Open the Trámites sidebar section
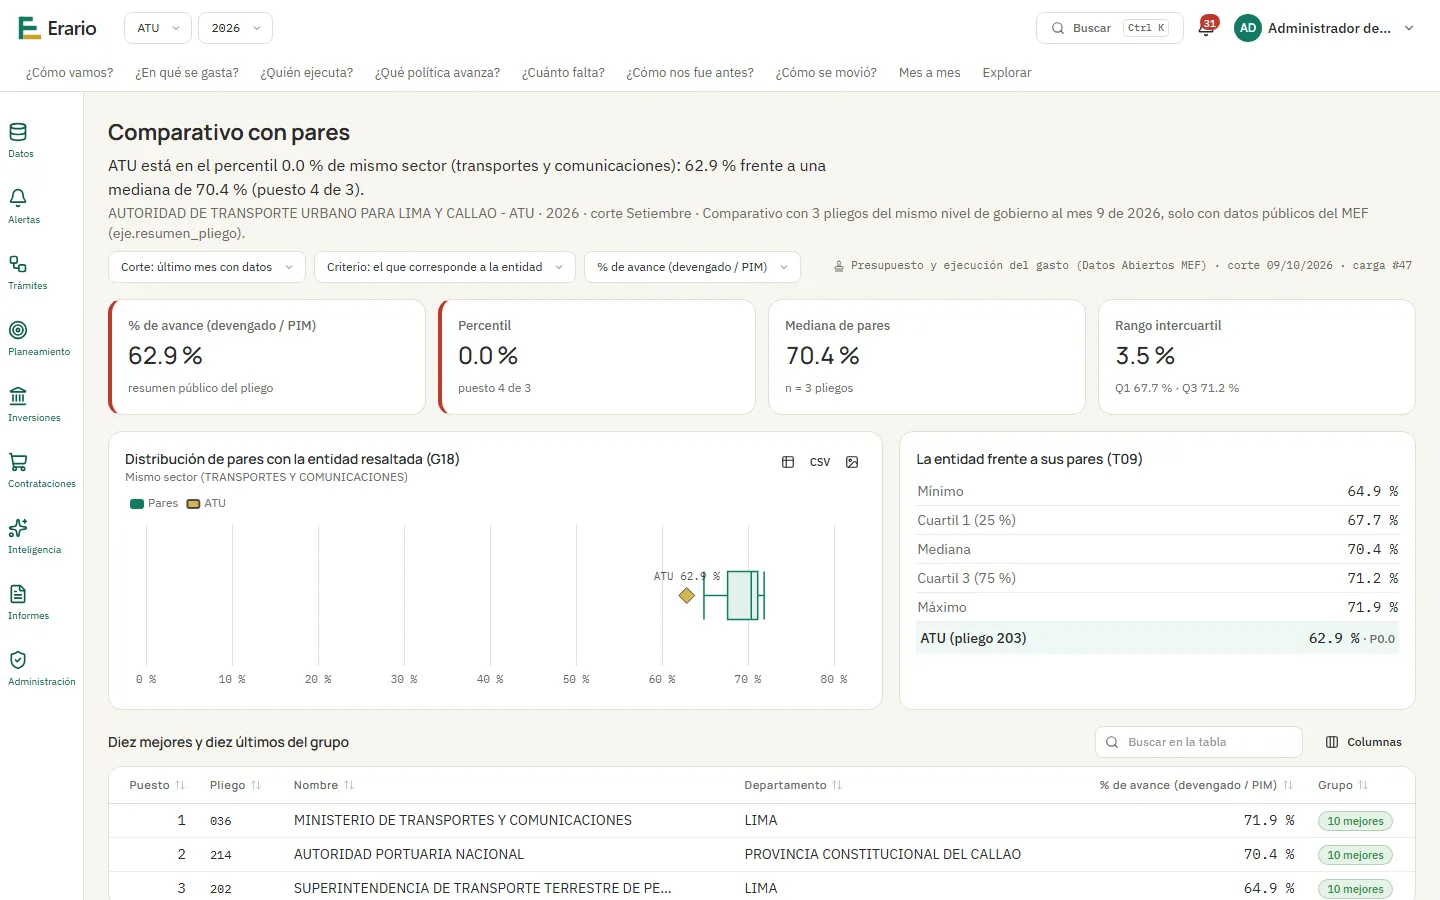Screen dimensions: 1440x900 pos(27,272)
